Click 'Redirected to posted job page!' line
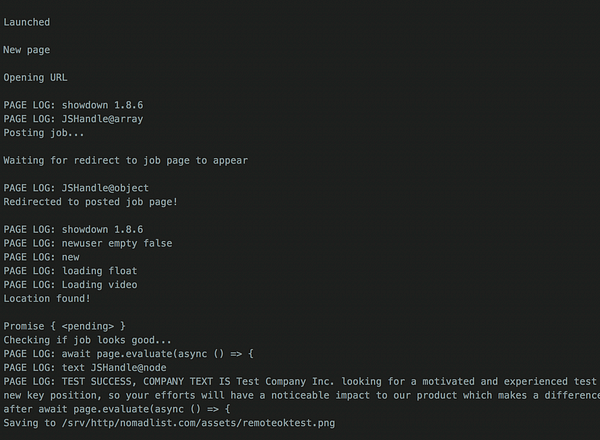This screenshot has width=600, height=440. (91, 202)
